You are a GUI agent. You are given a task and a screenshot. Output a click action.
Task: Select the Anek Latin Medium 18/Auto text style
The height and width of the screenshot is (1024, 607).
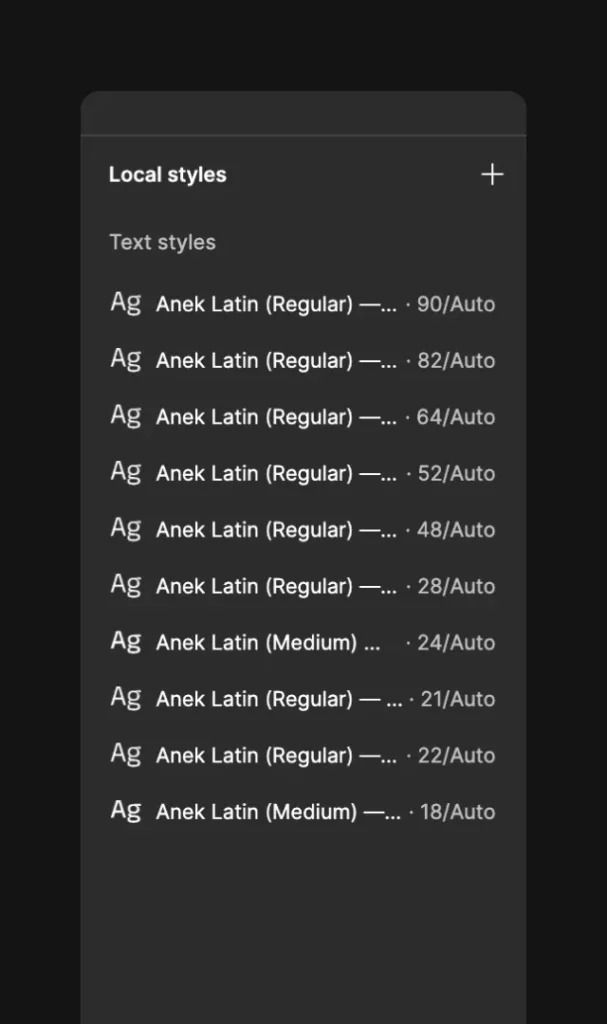(x=300, y=811)
